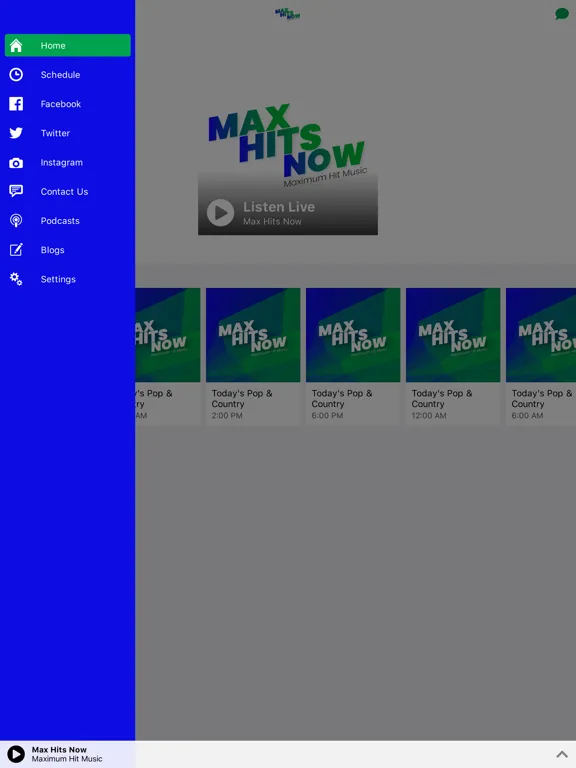This screenshot has height=768, width=576.
Task: Click the '6:00 AM' time text
Action: coord(528,415)
